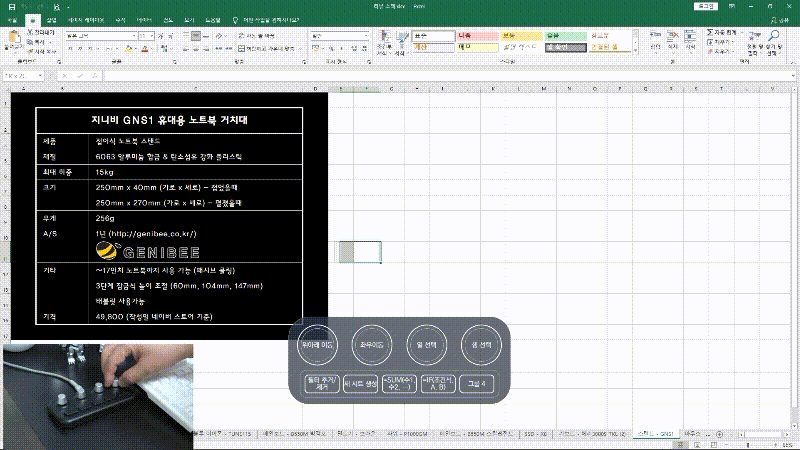The image size is (800, 450).
Task: Click the Undo arrow in the quick access toolbar
Action: [x=26, y=7]
